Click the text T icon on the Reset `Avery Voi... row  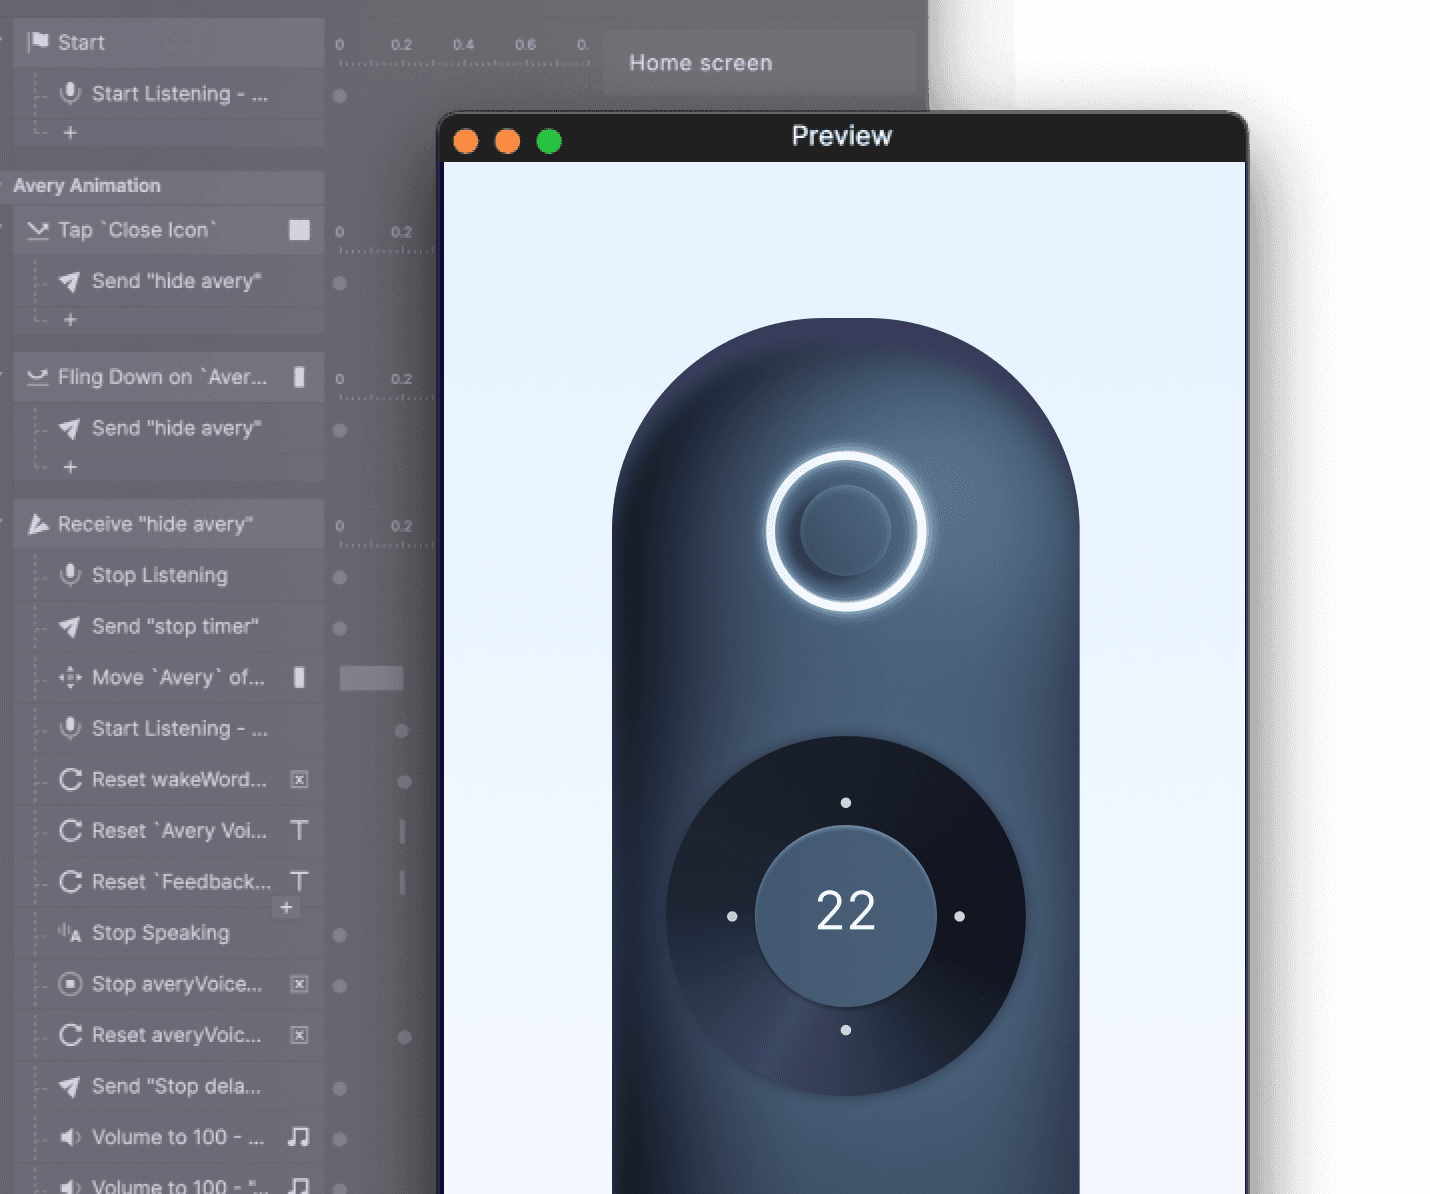(x=299, y=831)
